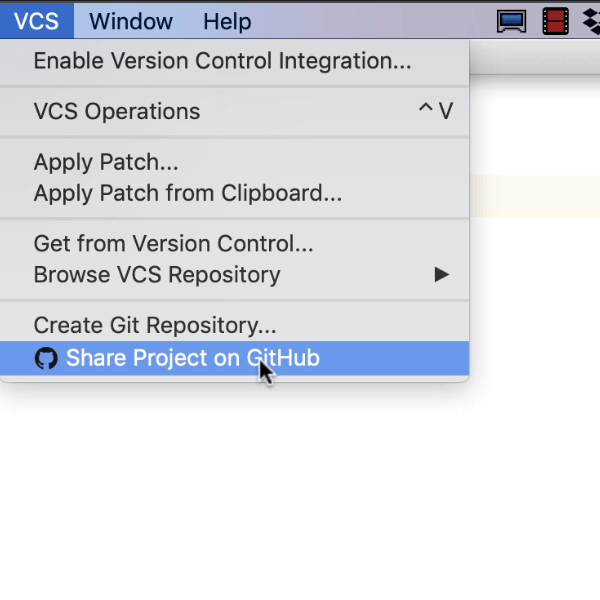This screenshot has width=600, height=600.
Task: Open the Dropbox menu bar icon
Action: (x=591, y=21)
